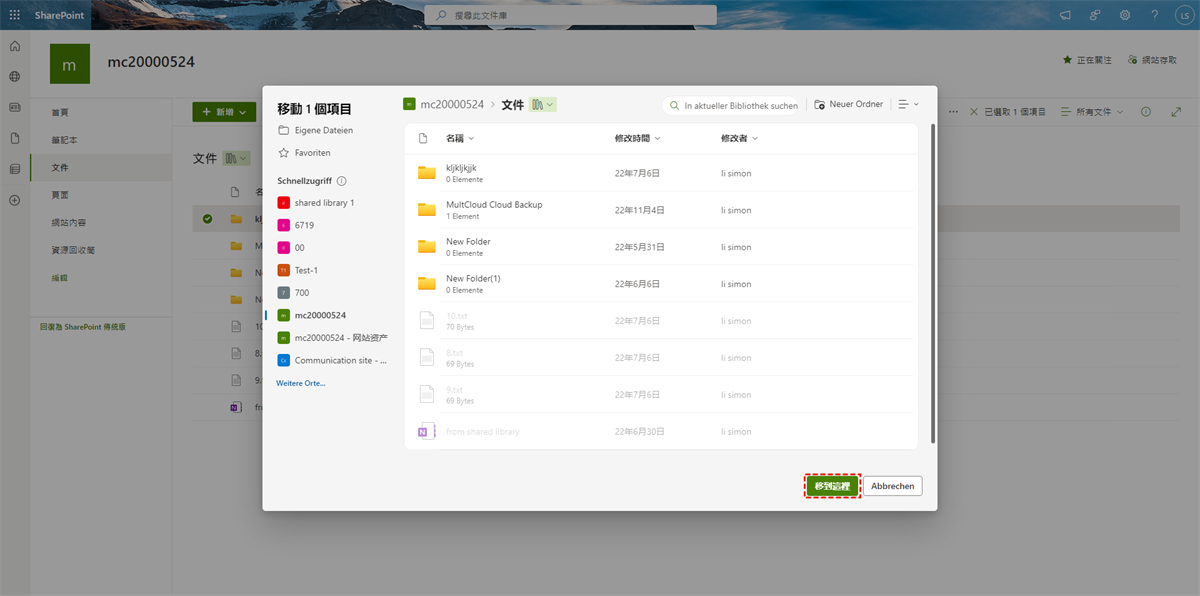
Task: Select 頁面 in site navigation
Action: click(60, 195)
